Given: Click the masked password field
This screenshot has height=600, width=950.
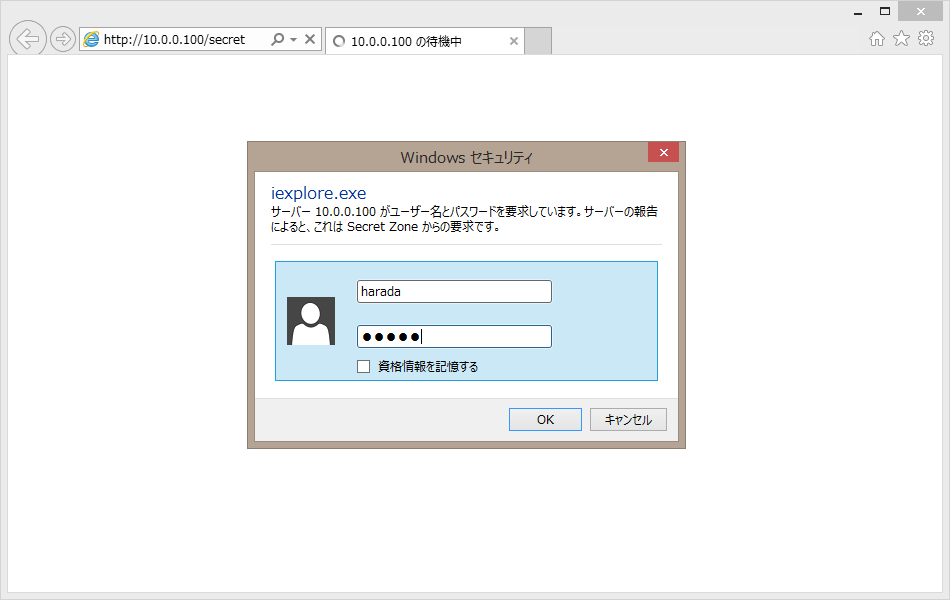Looking at the screenshot, I should click(454, 337).
